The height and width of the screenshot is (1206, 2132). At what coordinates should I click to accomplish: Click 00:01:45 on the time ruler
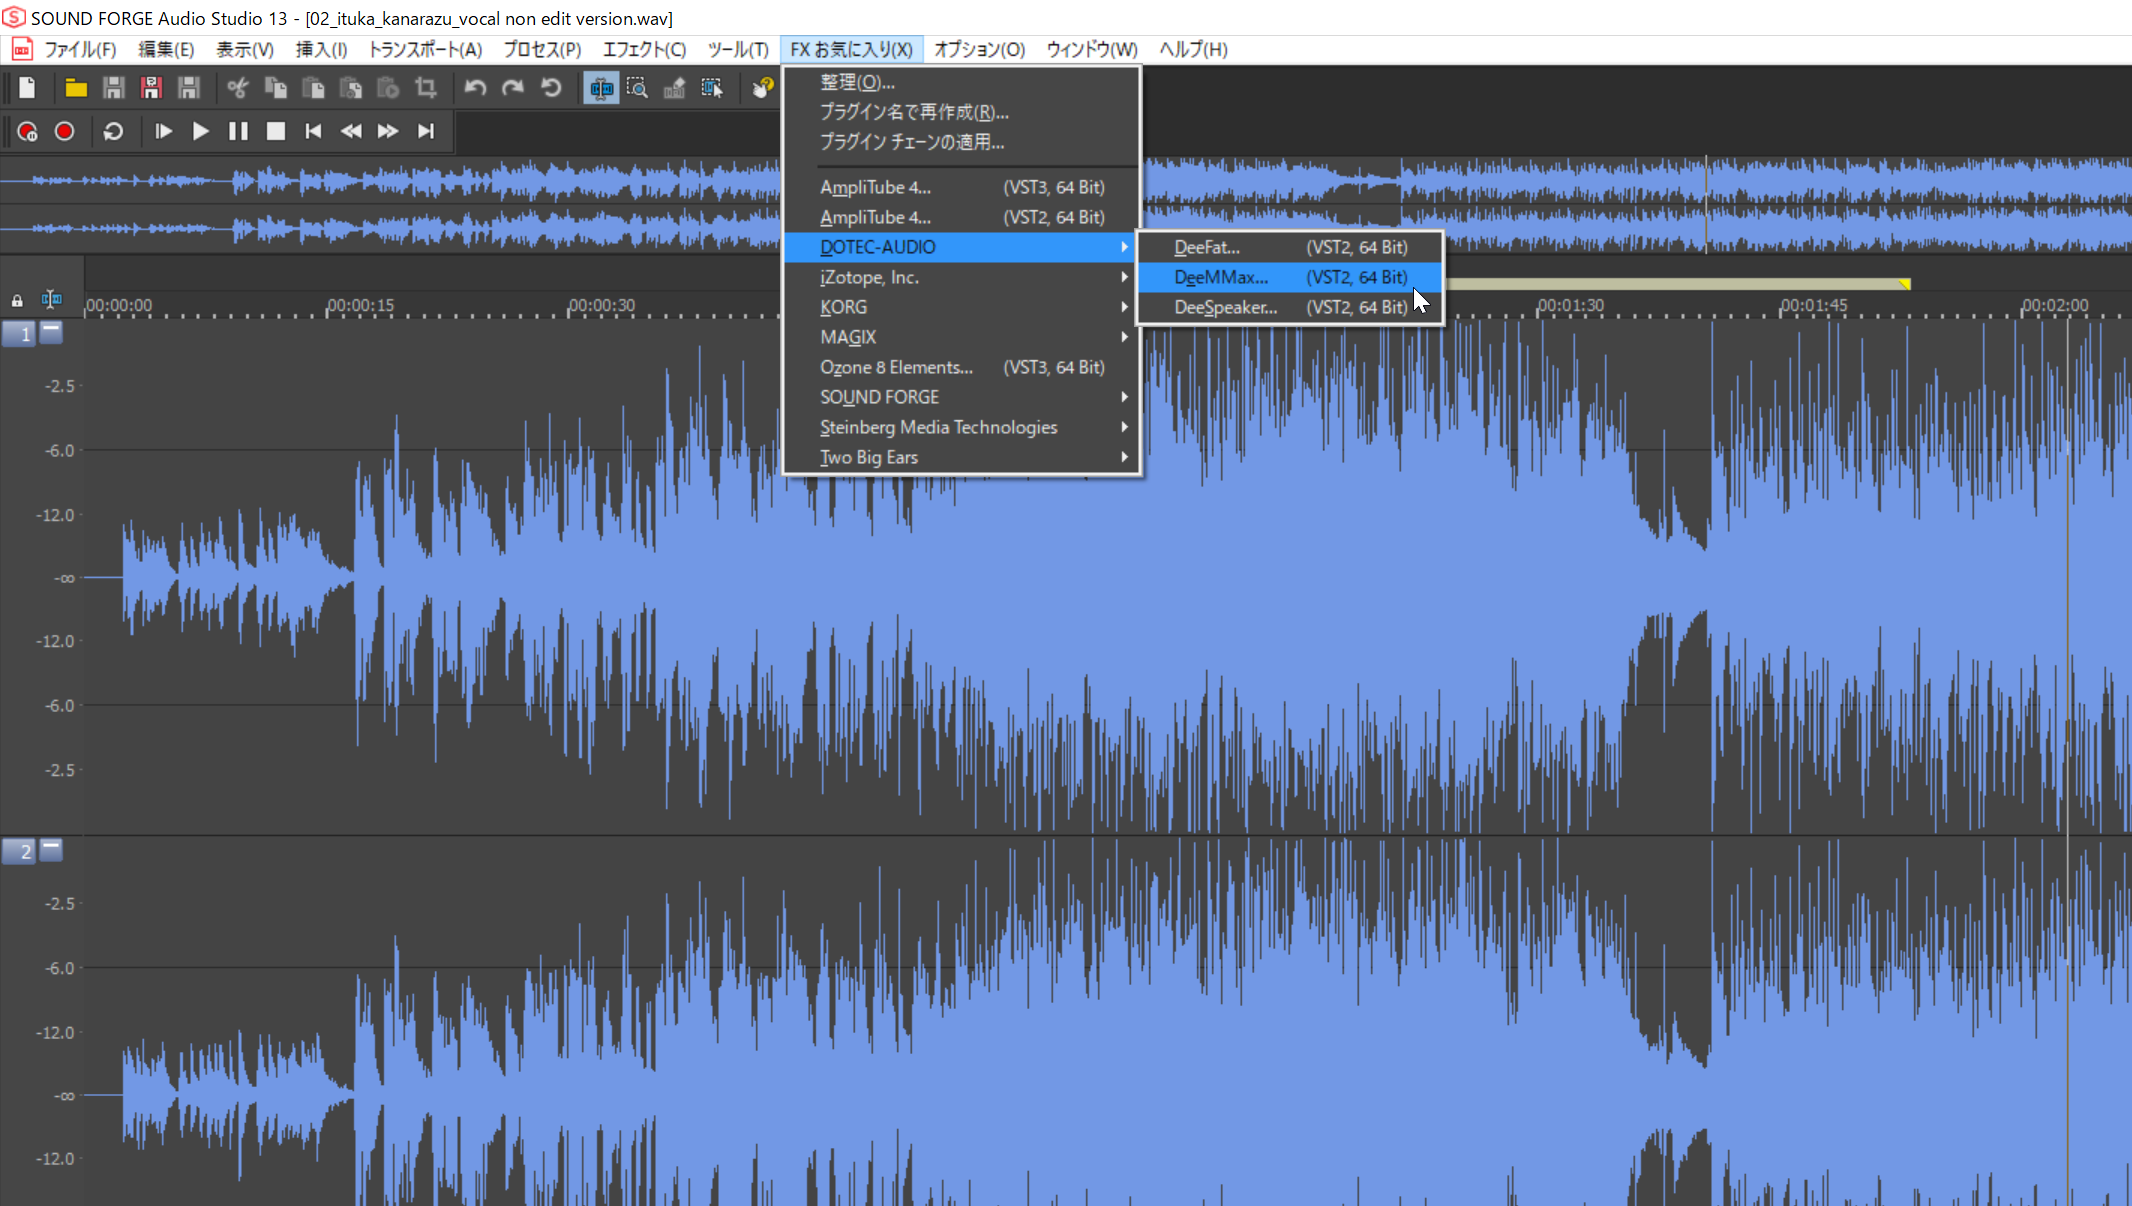pos(1813,305)
